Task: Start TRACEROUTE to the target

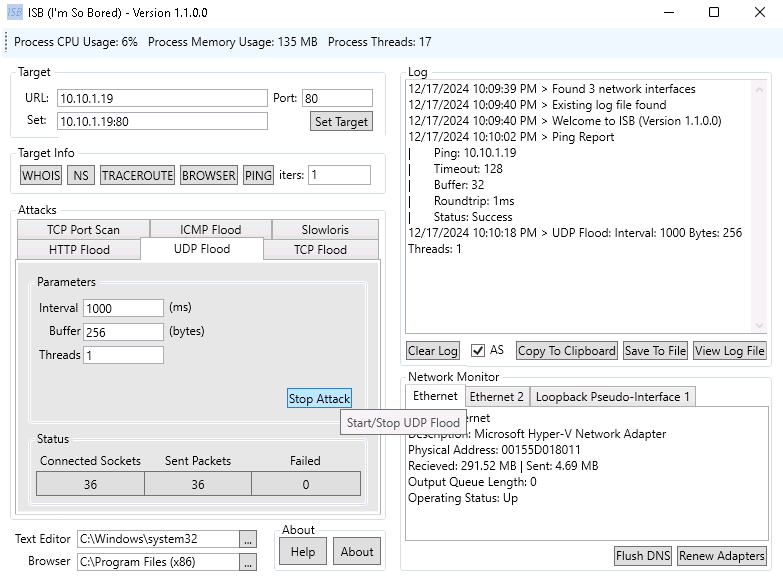Action: point(137,175)
